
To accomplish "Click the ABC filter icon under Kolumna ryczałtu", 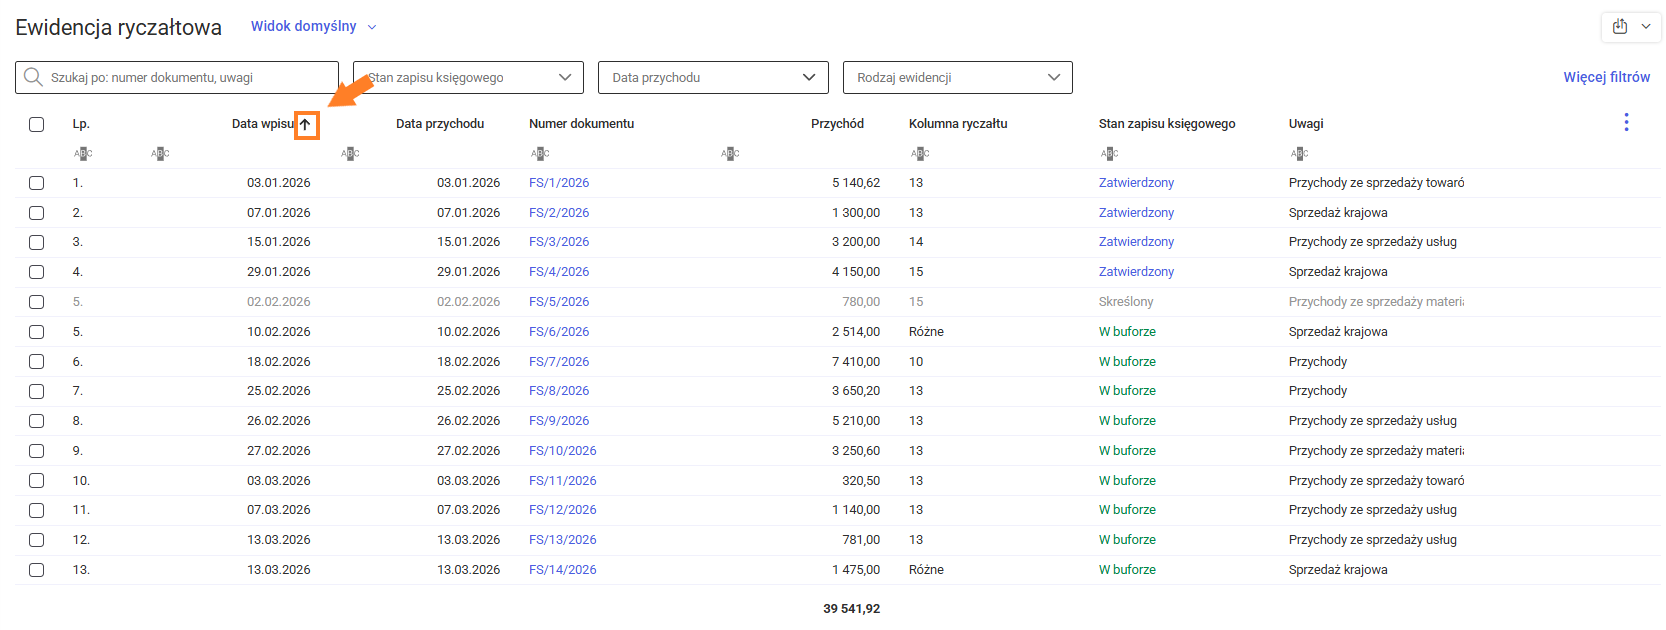I will [920, 154].
